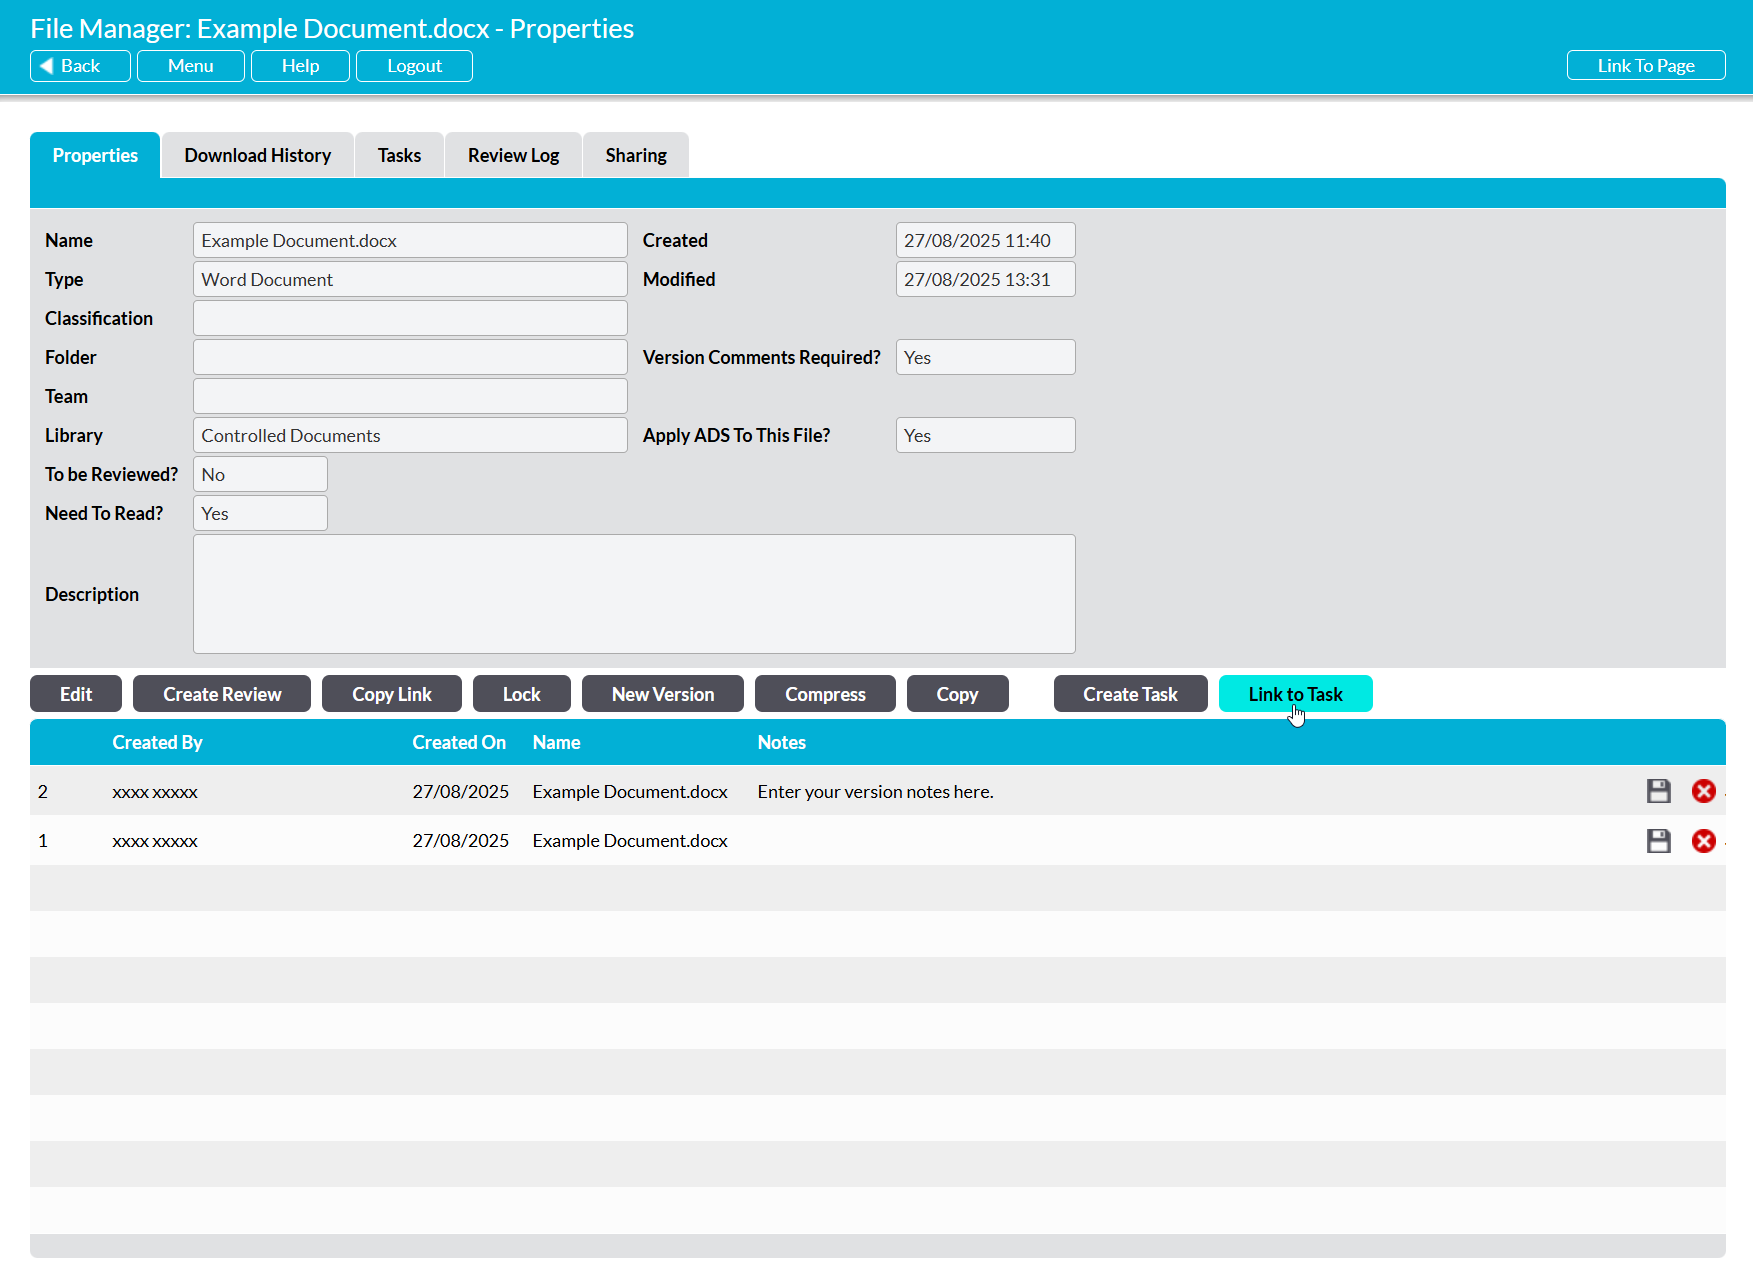This screenshot has height=1276, width=1753.
Task: Compress the file
Action: 825,694
